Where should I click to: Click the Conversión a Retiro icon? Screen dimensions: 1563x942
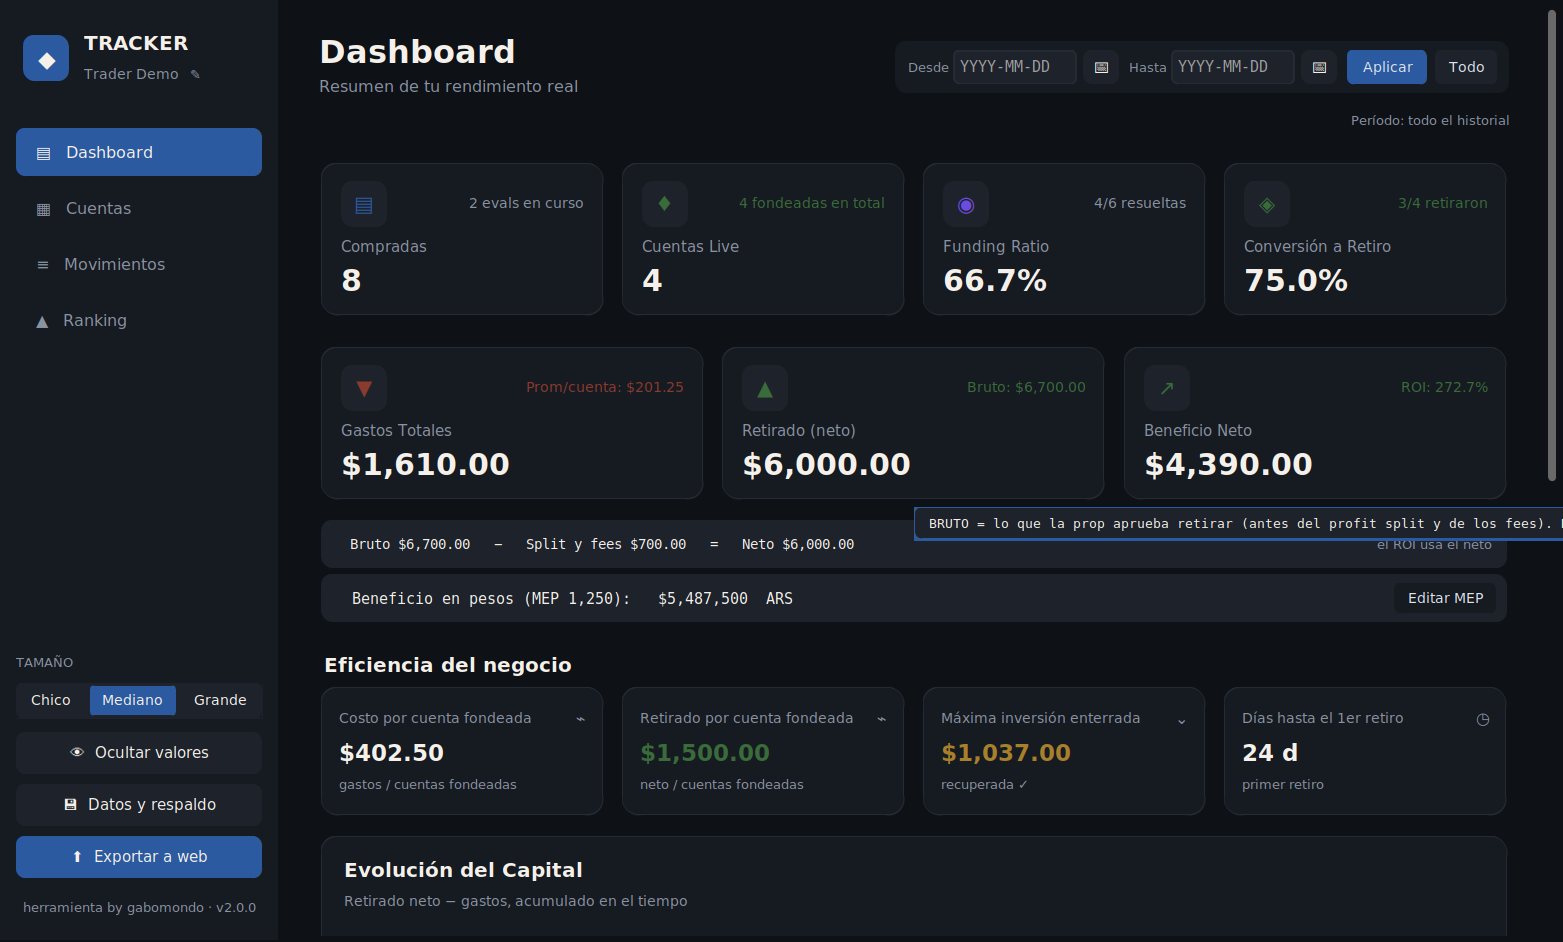[x=1267, y=204]
